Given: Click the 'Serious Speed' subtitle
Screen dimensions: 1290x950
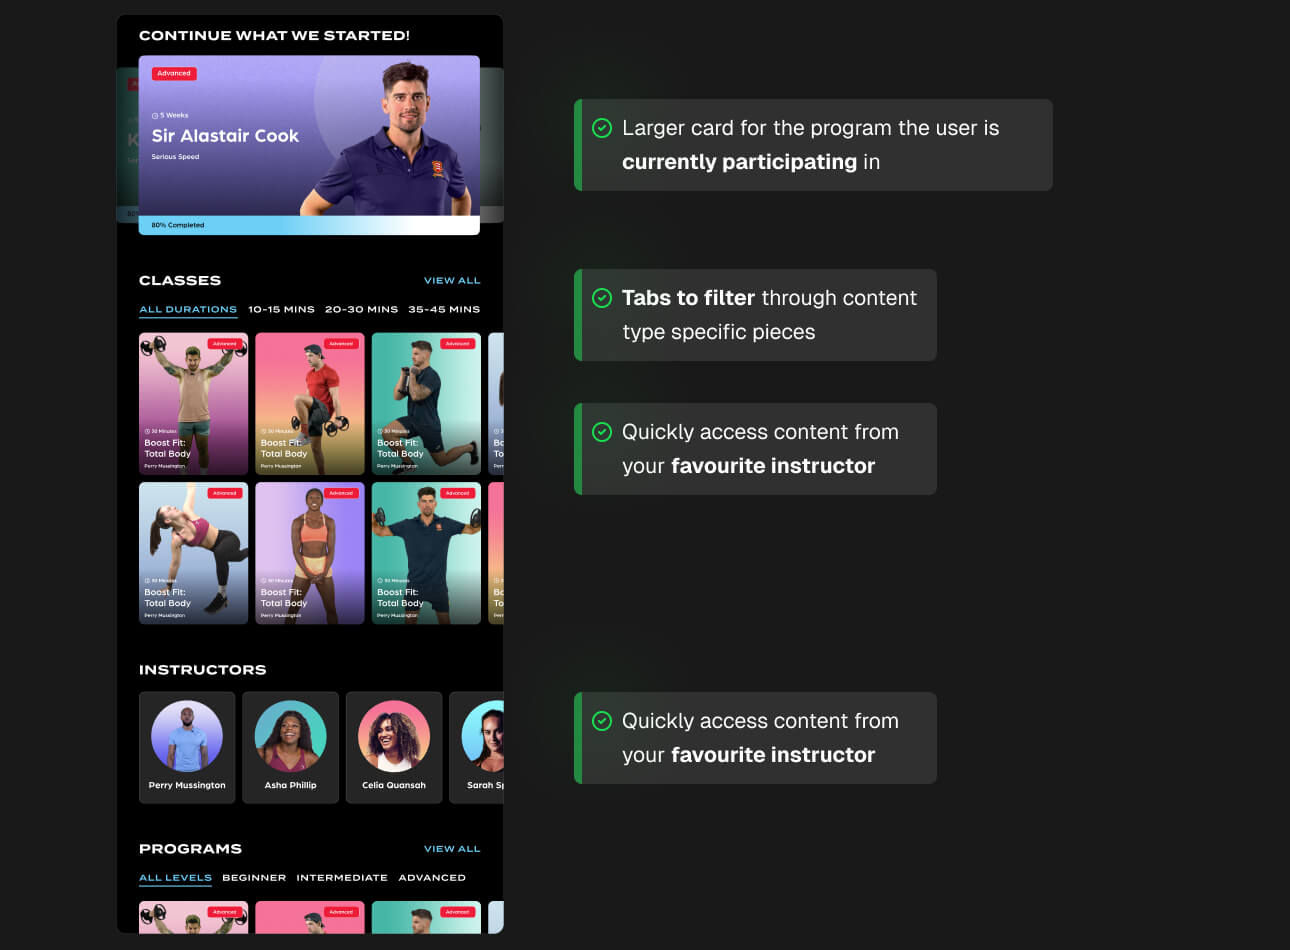Looking at the screenshot, I should point(175,157).
